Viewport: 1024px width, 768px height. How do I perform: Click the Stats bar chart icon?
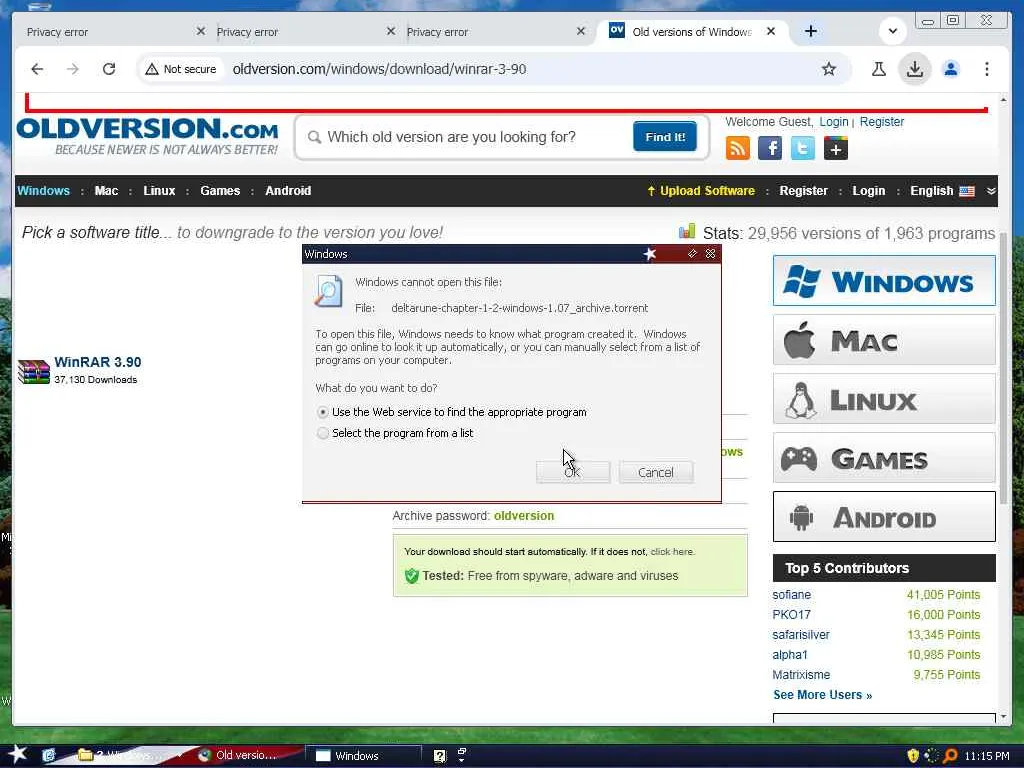pyautogui.click(x=687, y=231)
